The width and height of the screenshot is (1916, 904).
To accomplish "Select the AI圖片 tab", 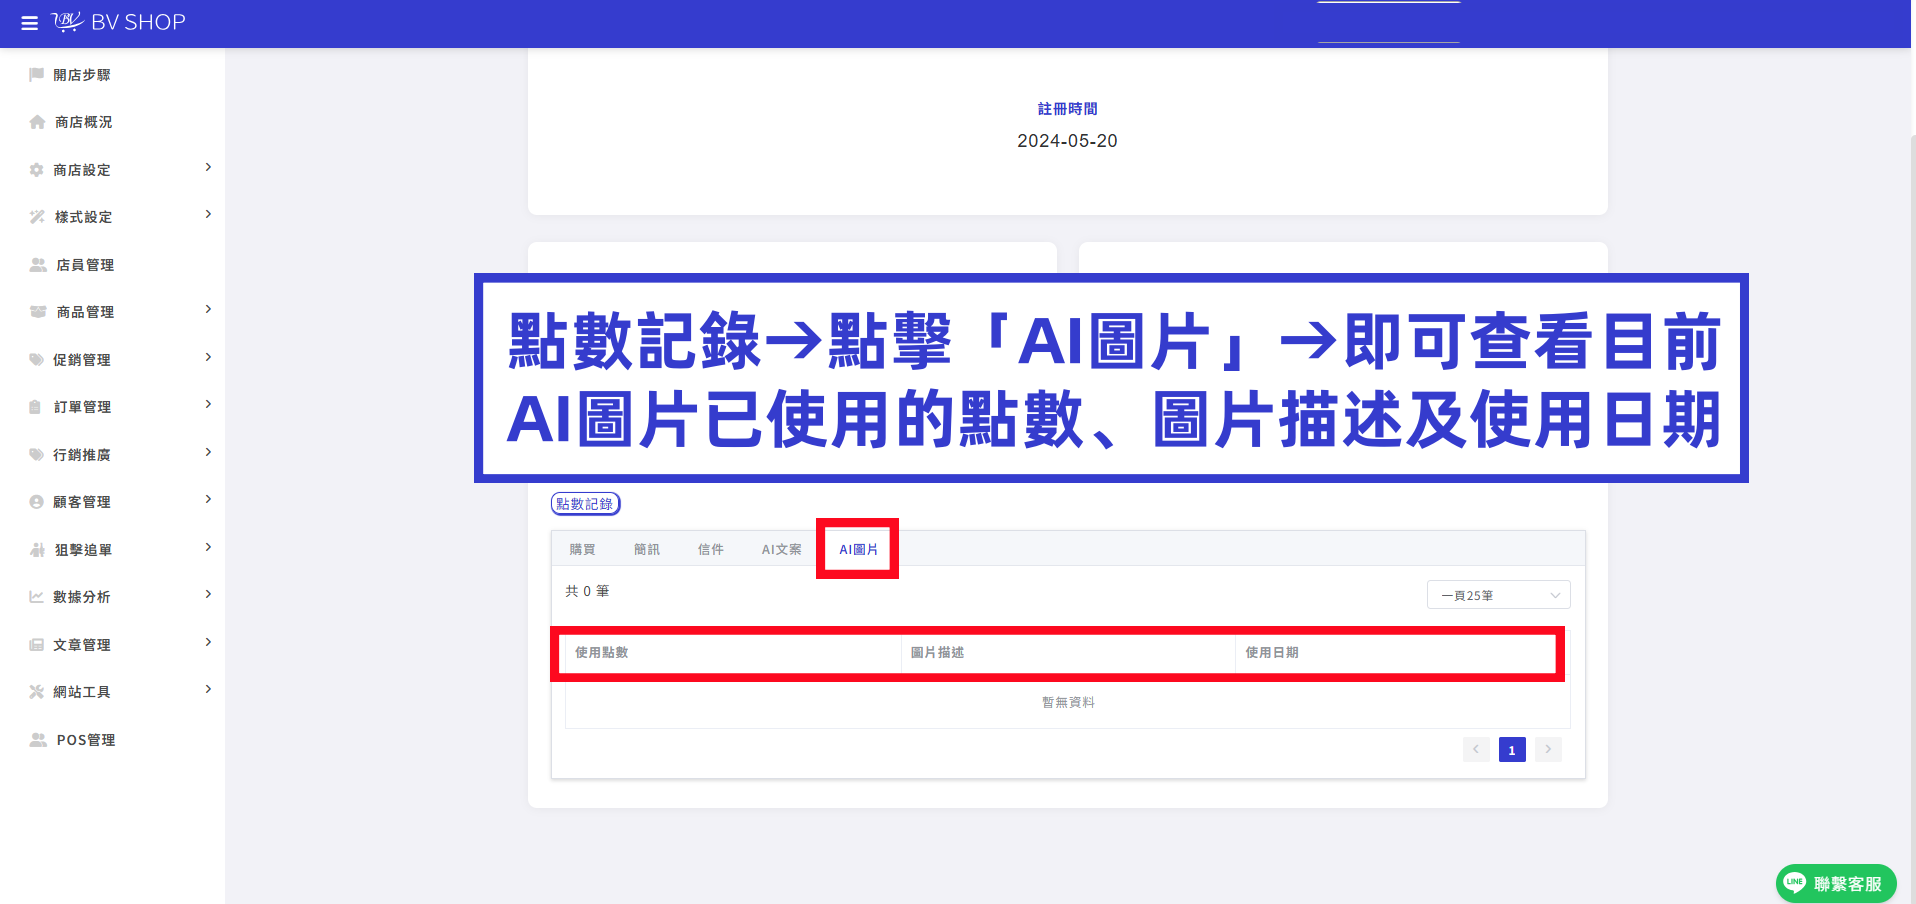I will [x=858, y=549].
